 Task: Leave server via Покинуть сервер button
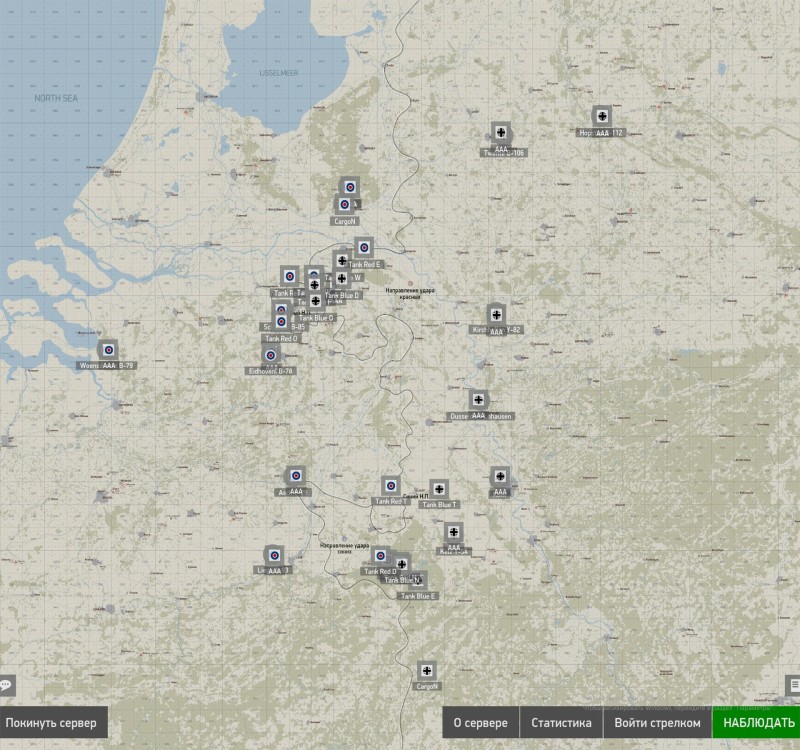coord(52,722)
